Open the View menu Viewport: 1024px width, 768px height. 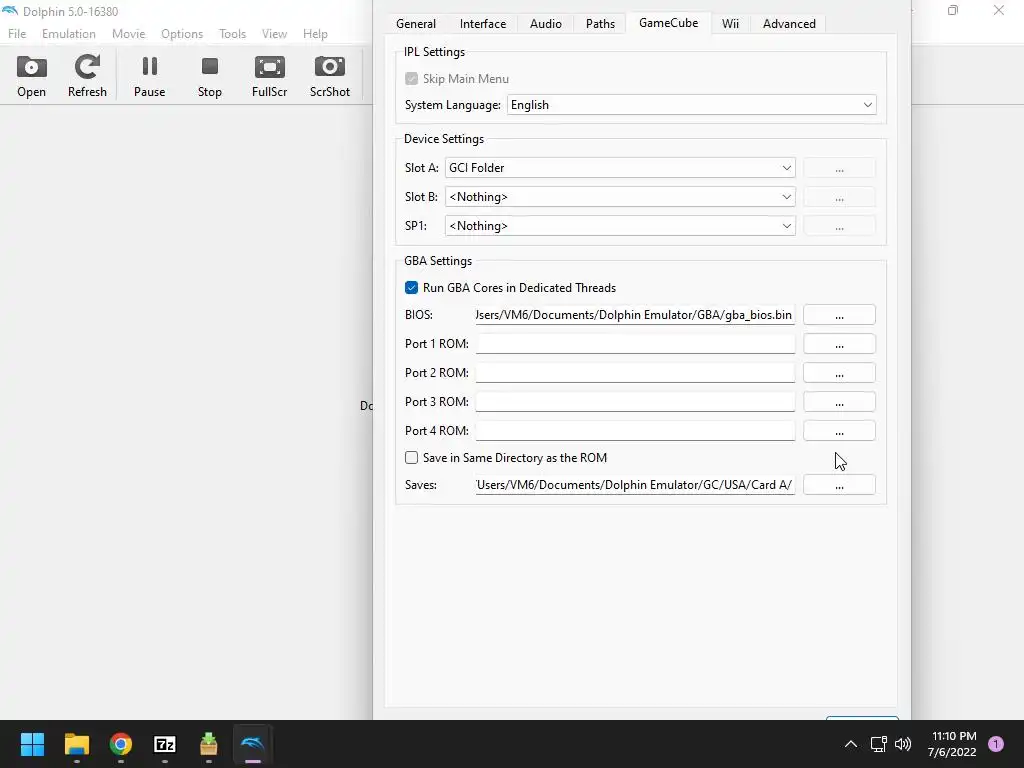(x=274, y=34)
